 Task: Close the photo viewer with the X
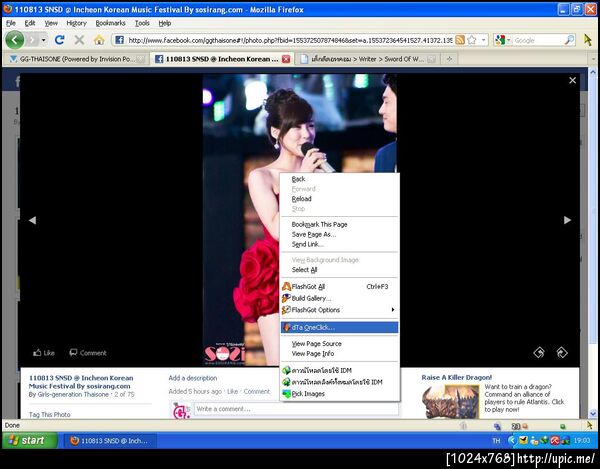click(x=572, y=80)
